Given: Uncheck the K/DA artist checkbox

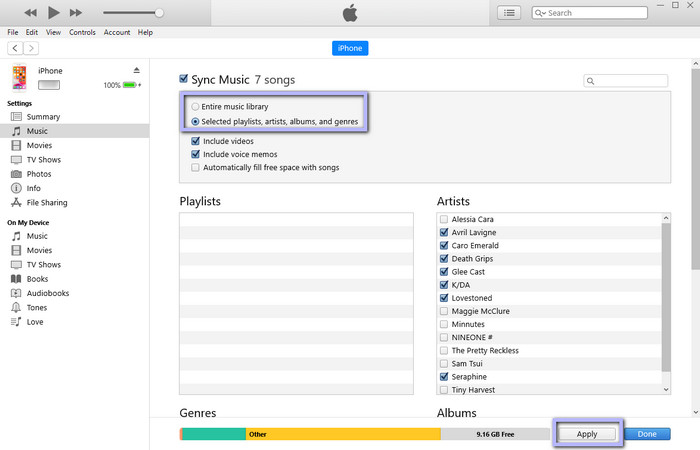Looking at the screenshot, I should point(444,285).
